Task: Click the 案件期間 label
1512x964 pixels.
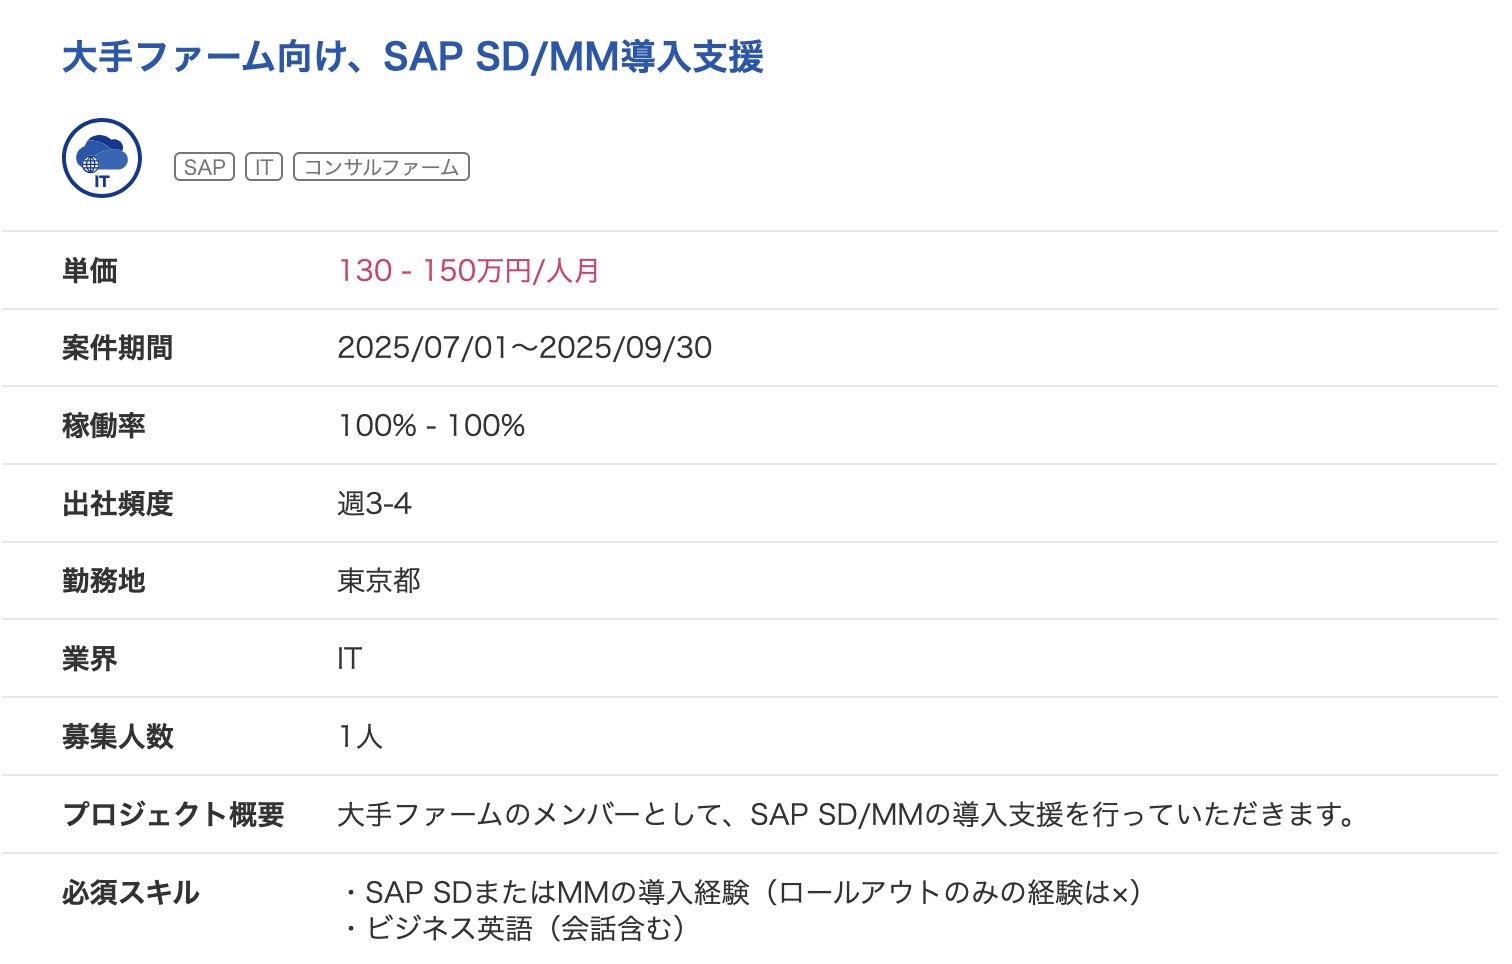Action: click(x=118, y=348)
